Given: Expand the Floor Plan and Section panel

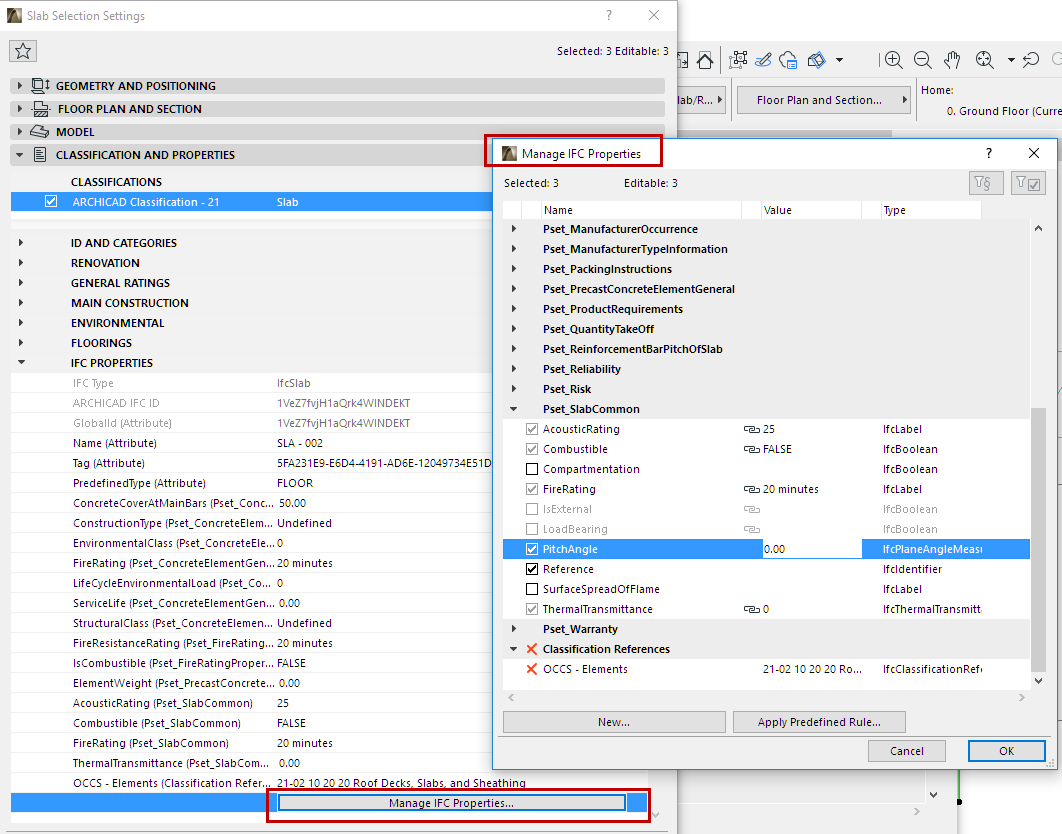Looking at the screenshot, I should click(x=20, y=109).
